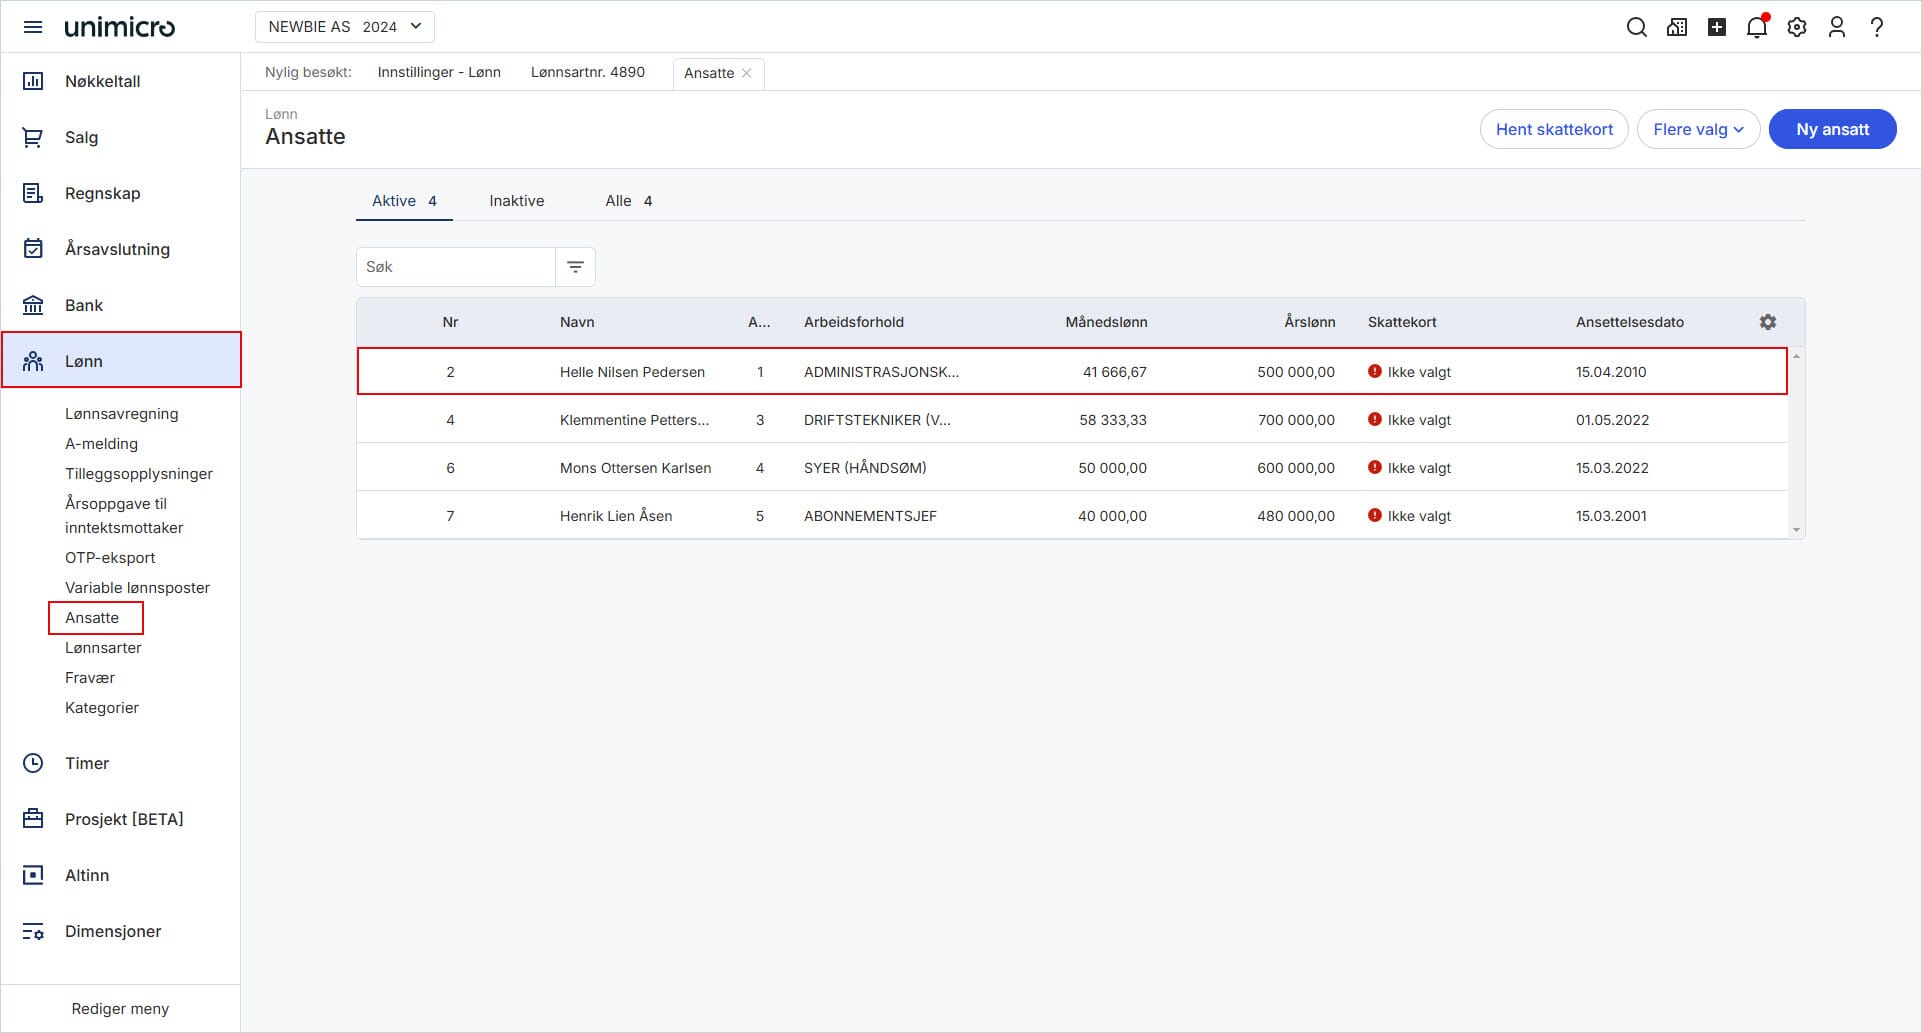Screen dimensions: 1922x1033
Task: Close the Ansatte tab with X
Action: point(746,73)
